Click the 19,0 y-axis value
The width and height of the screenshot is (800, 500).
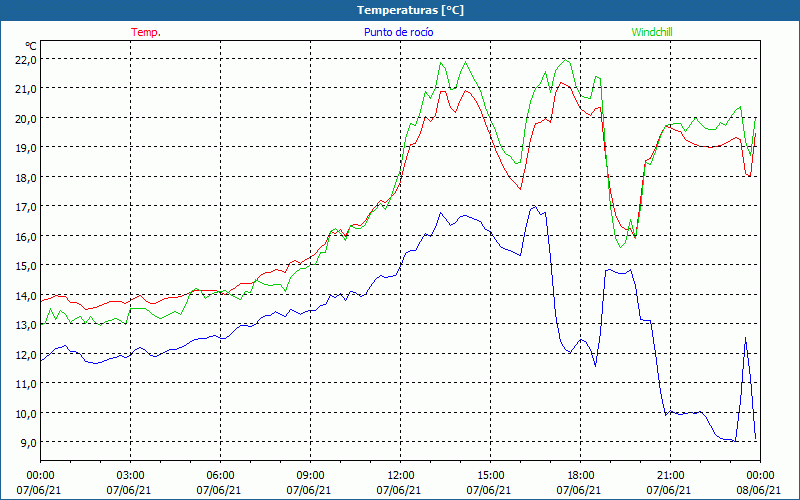(27, 148)
